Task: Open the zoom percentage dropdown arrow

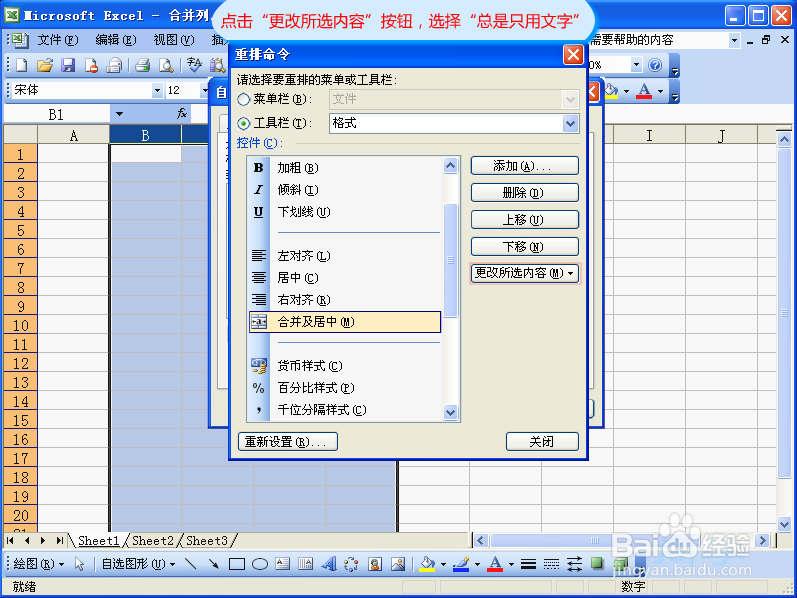Action: tap(636, 65)
